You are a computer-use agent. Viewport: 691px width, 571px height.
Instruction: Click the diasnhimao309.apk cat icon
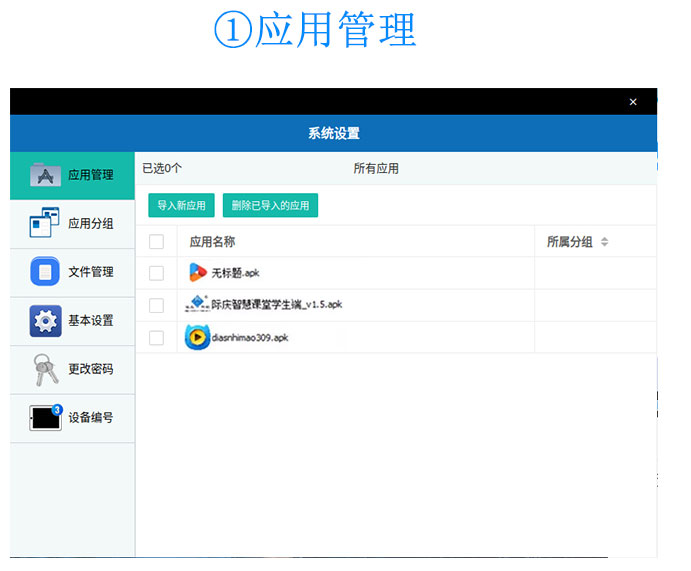(x=197, y=337)
